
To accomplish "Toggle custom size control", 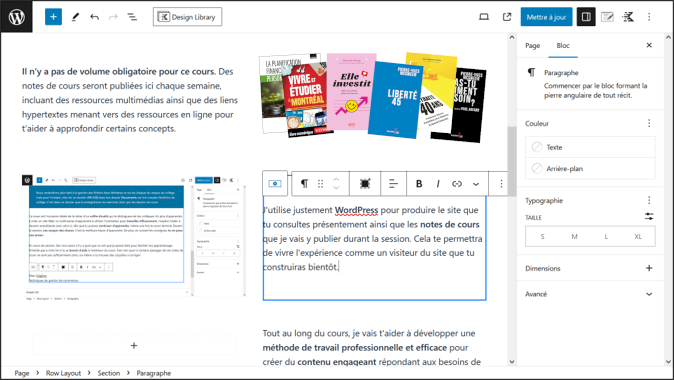I will pos(649,217).
